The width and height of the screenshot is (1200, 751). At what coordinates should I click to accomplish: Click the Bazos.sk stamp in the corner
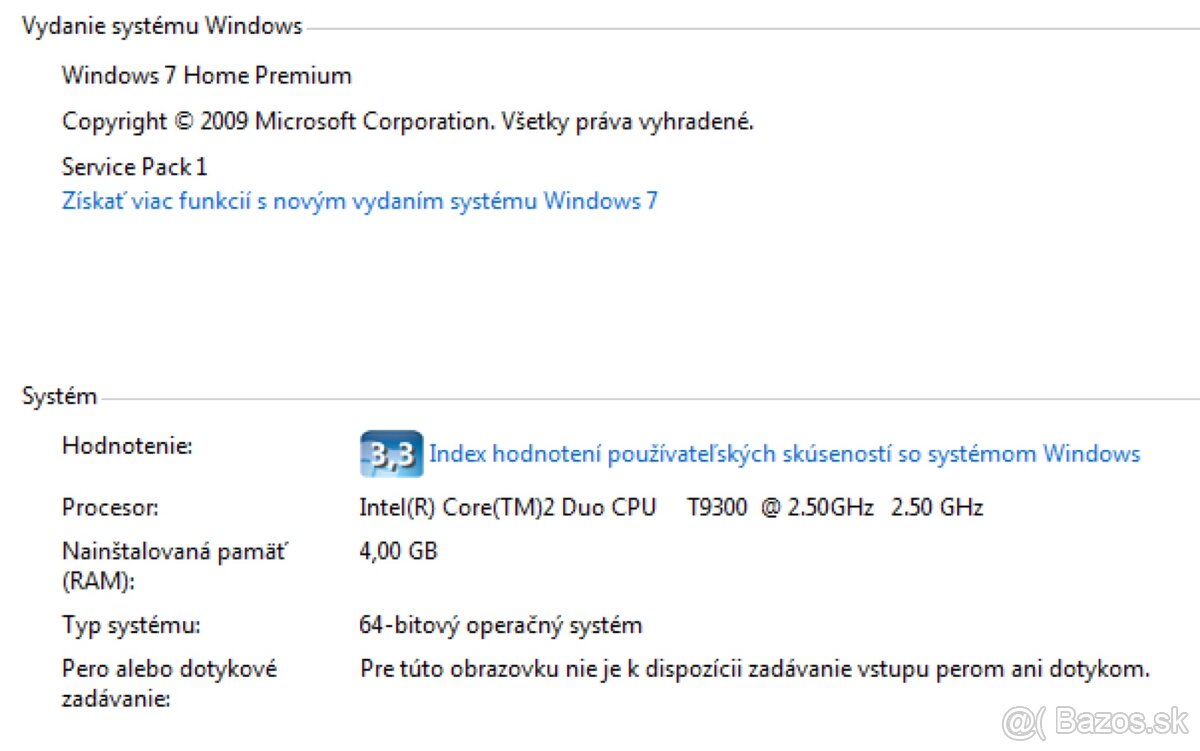pos(1096,723)
